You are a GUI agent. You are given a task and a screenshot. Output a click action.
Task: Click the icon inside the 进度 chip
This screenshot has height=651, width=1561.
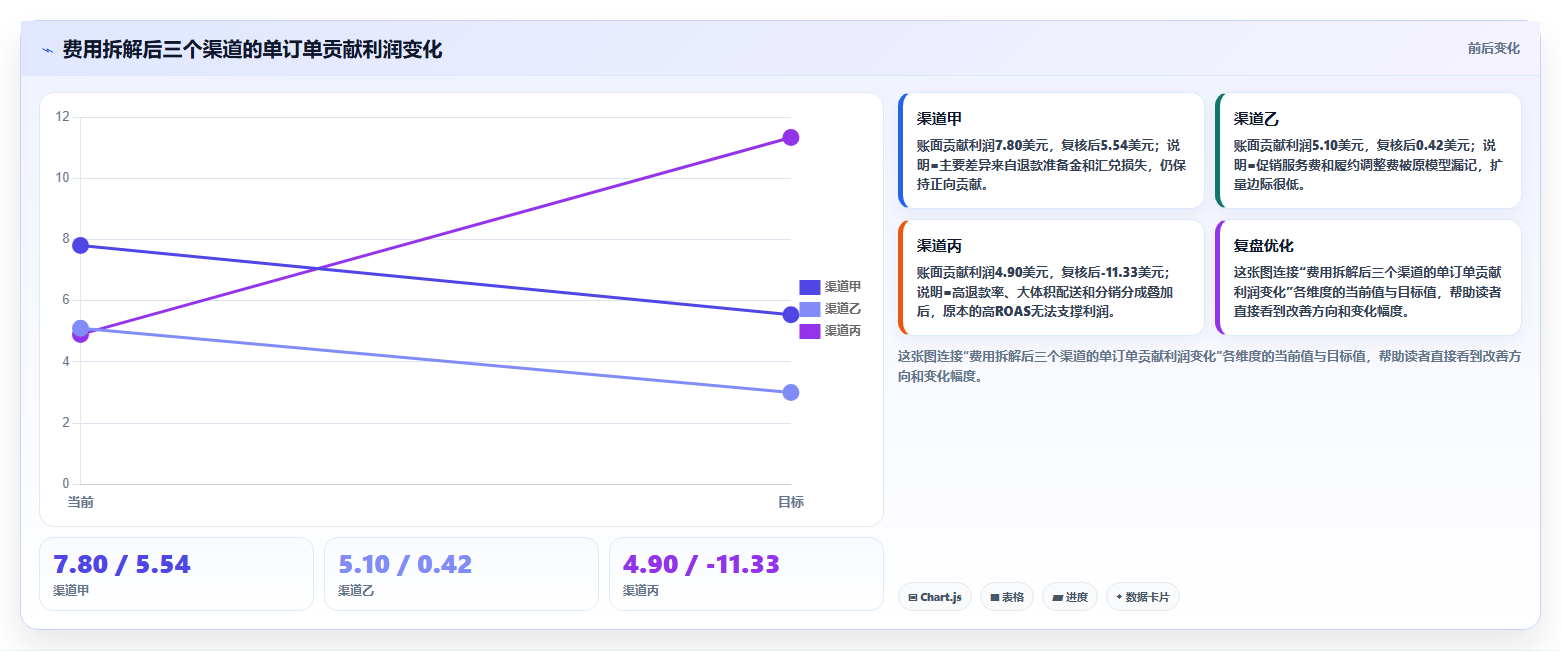point(1057,597)
